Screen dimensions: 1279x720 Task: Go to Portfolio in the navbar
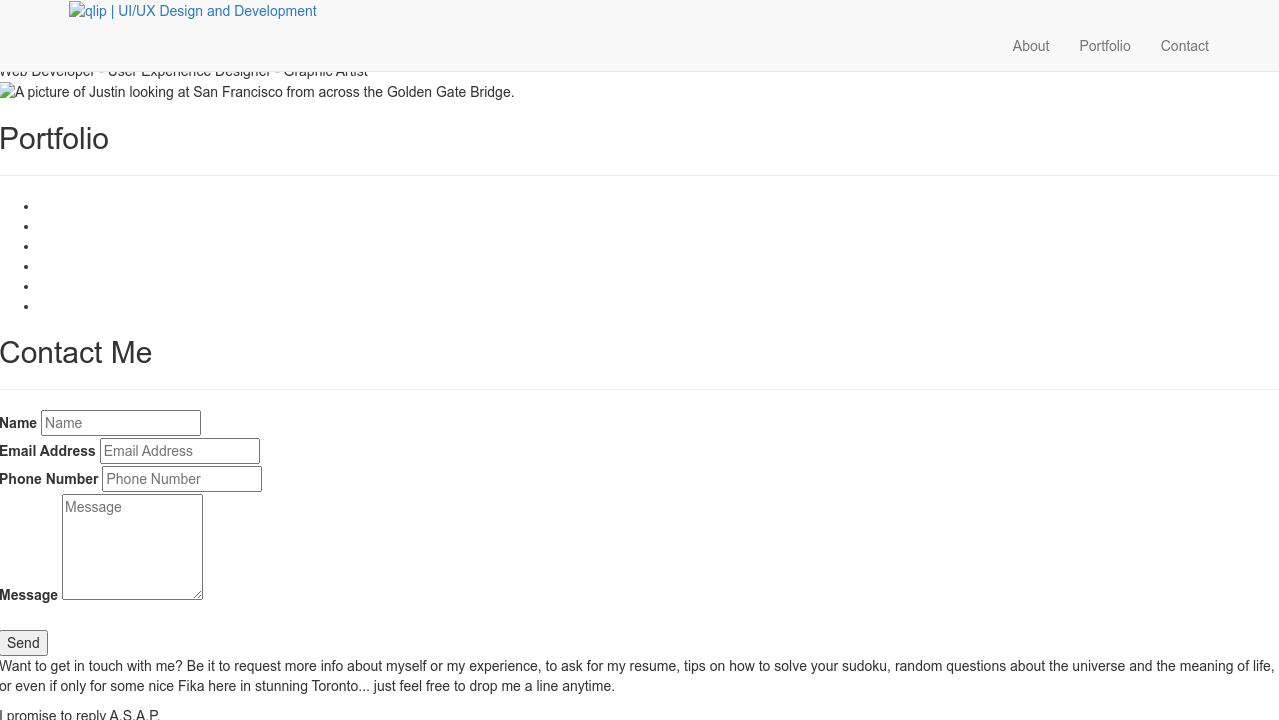(x=1104, y=46)
